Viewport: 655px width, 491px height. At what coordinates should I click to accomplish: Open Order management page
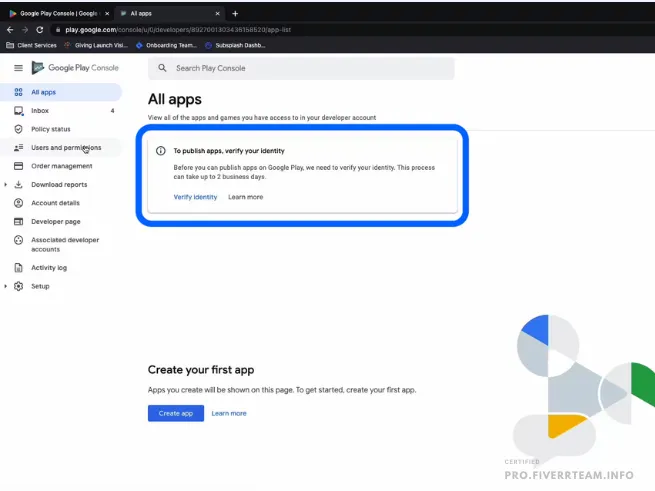pos(61,166)
